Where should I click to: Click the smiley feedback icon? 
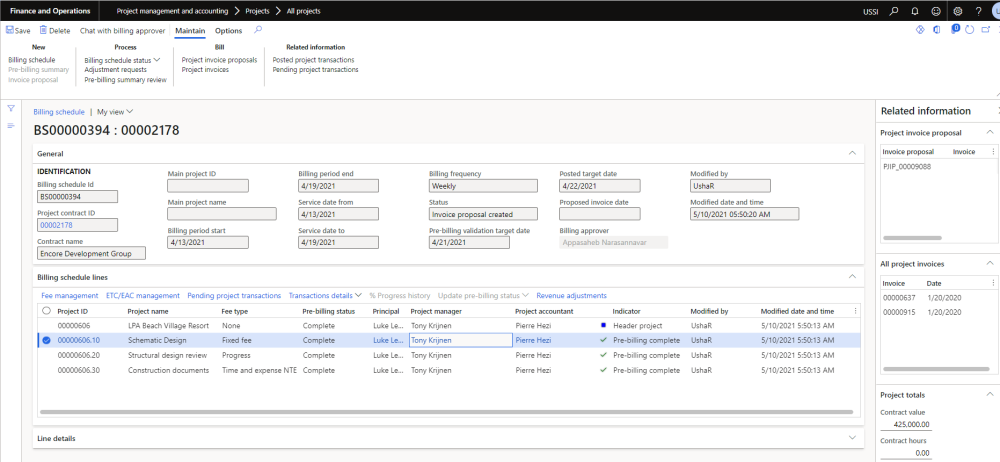coord(935,11)
